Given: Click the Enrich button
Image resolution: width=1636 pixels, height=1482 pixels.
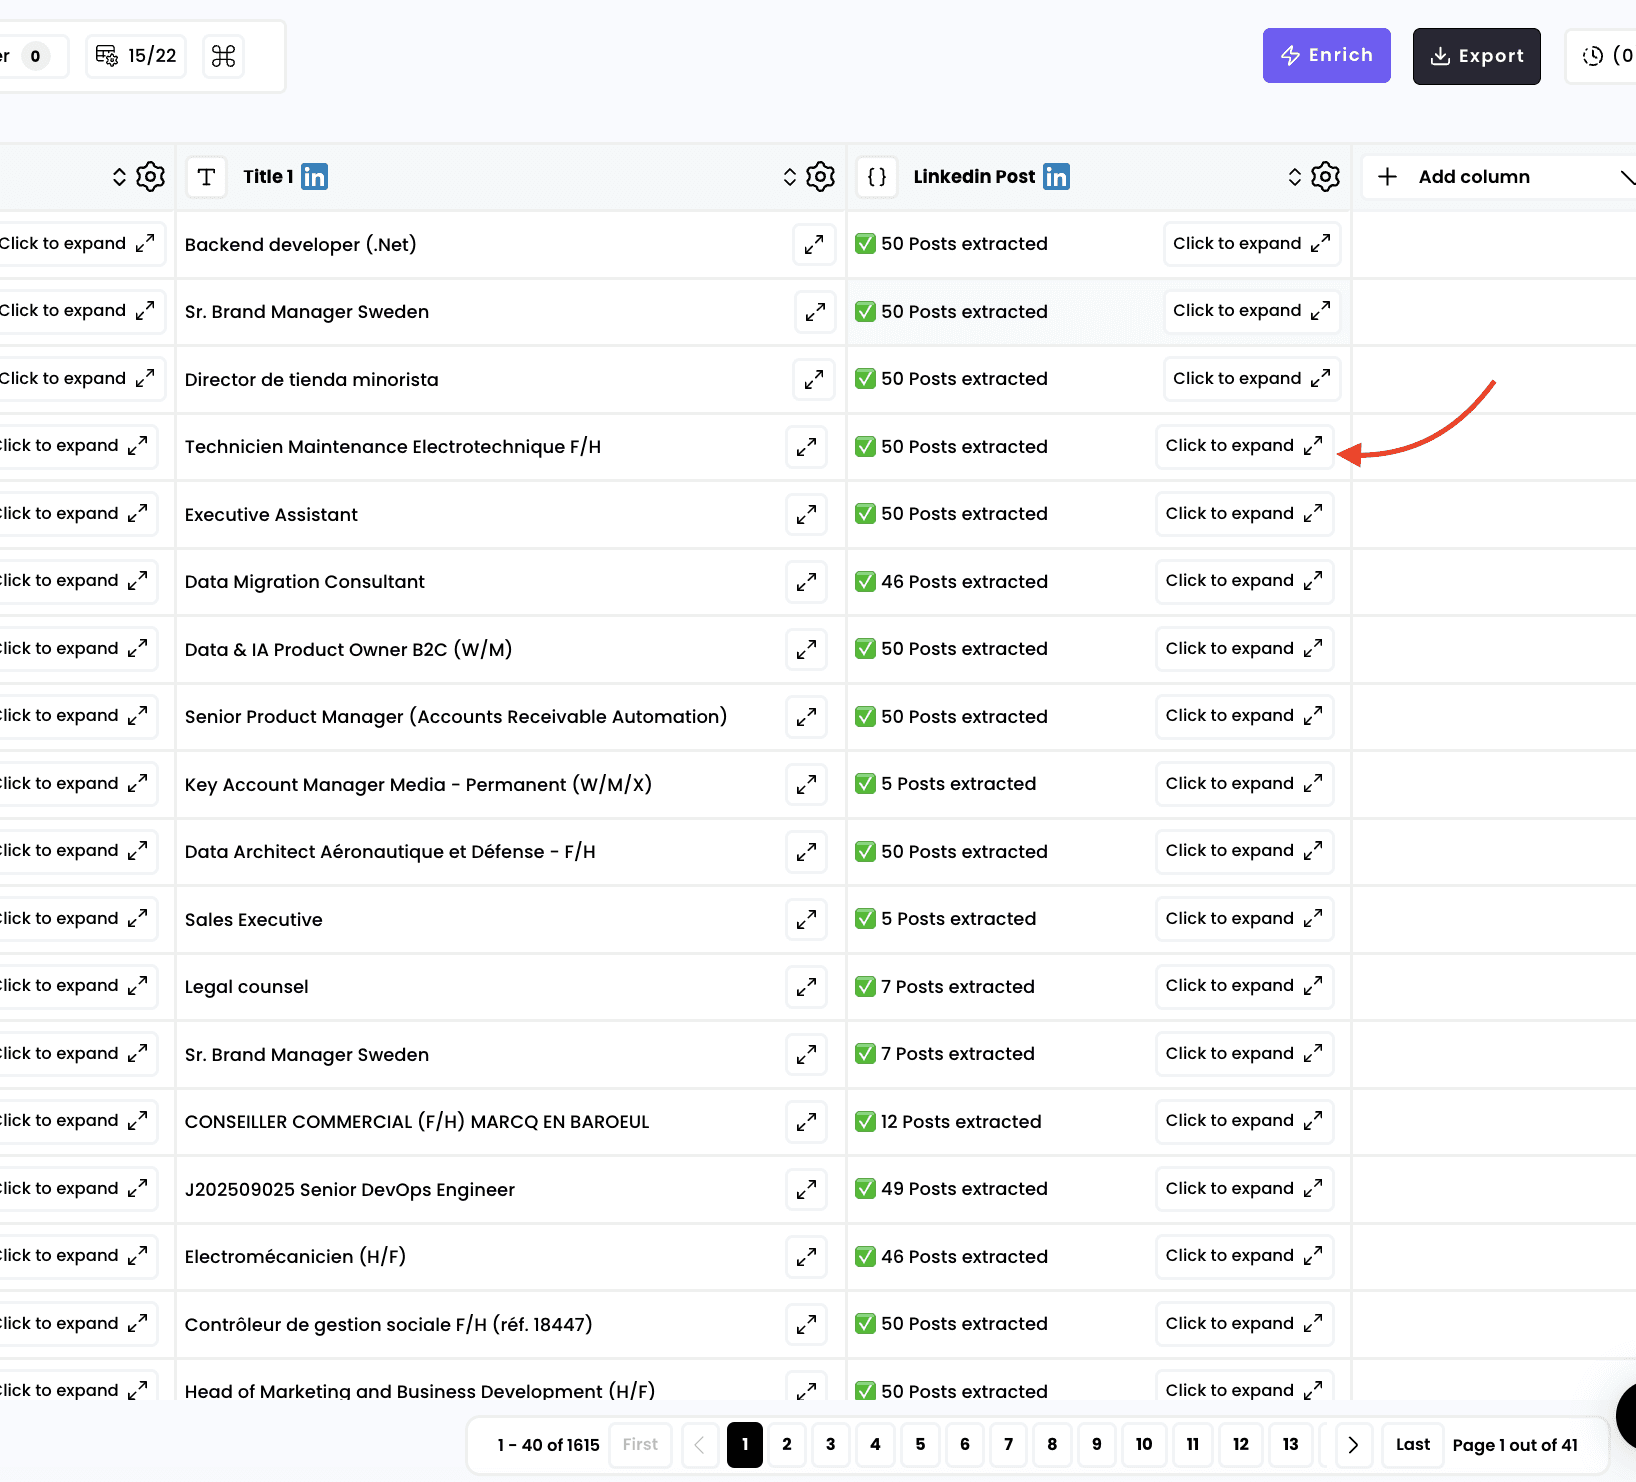Looking at the screenshot, I should click(1326, 56).
